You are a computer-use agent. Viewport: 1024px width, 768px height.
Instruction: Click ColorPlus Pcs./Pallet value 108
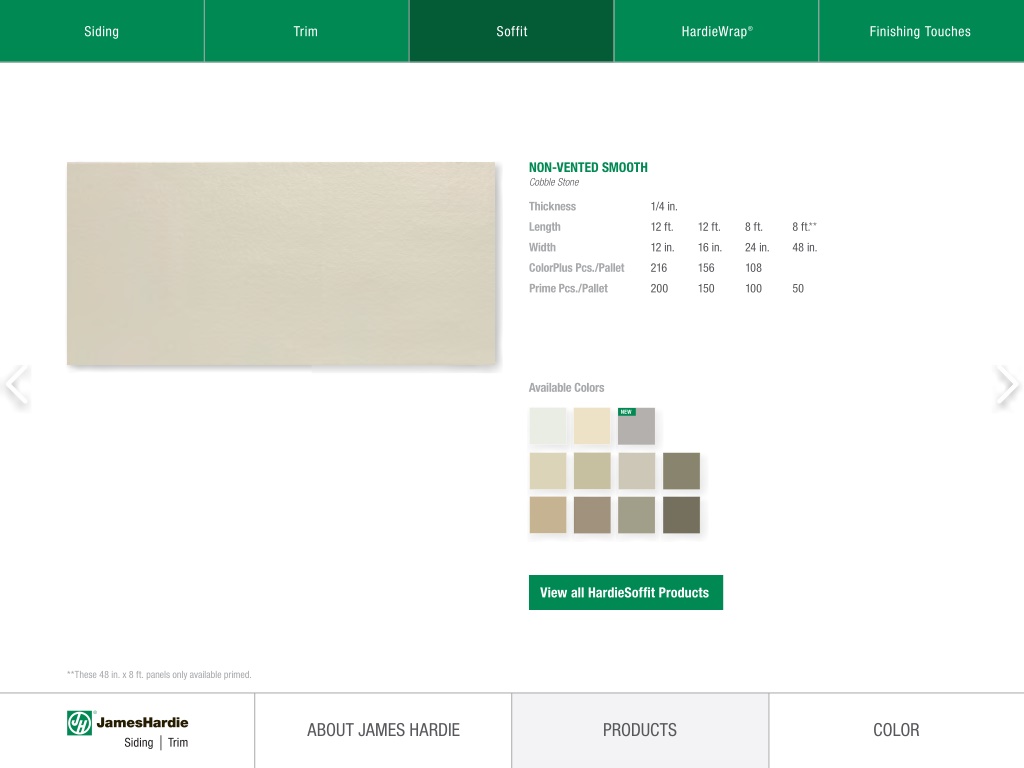[754, 268]
